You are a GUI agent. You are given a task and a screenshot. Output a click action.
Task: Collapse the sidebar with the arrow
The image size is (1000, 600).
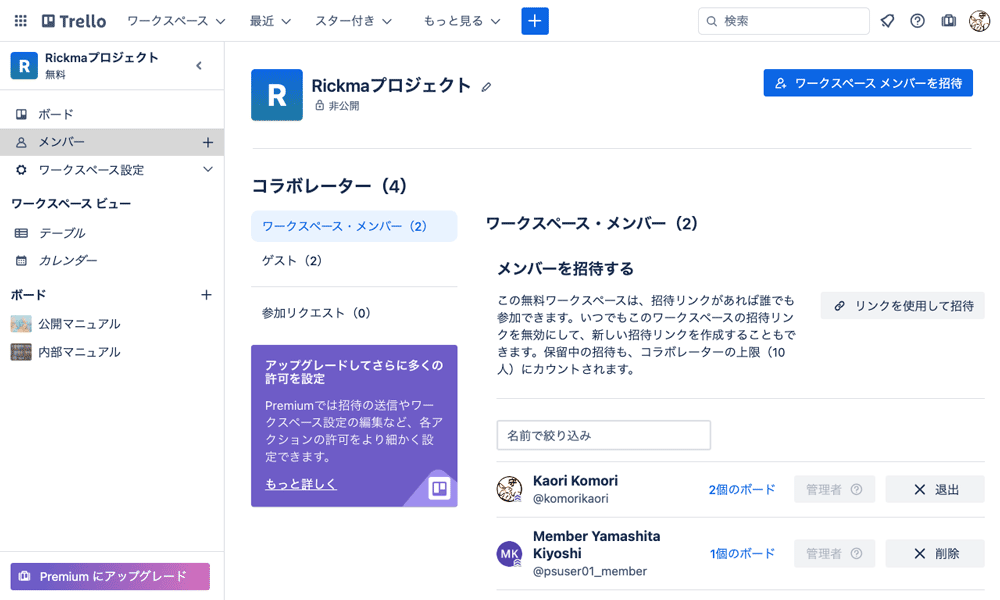[199, 66]
